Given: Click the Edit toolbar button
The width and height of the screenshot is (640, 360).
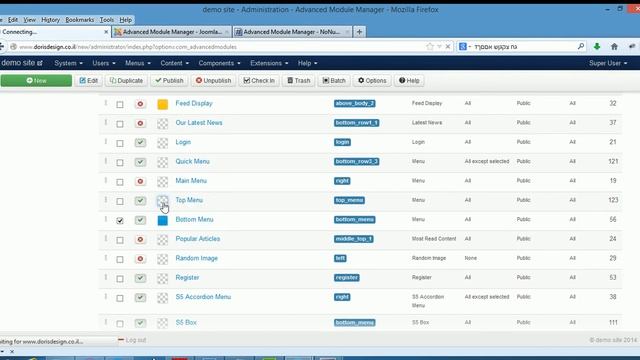Looking at the screenshot, I should click(89, 80).
